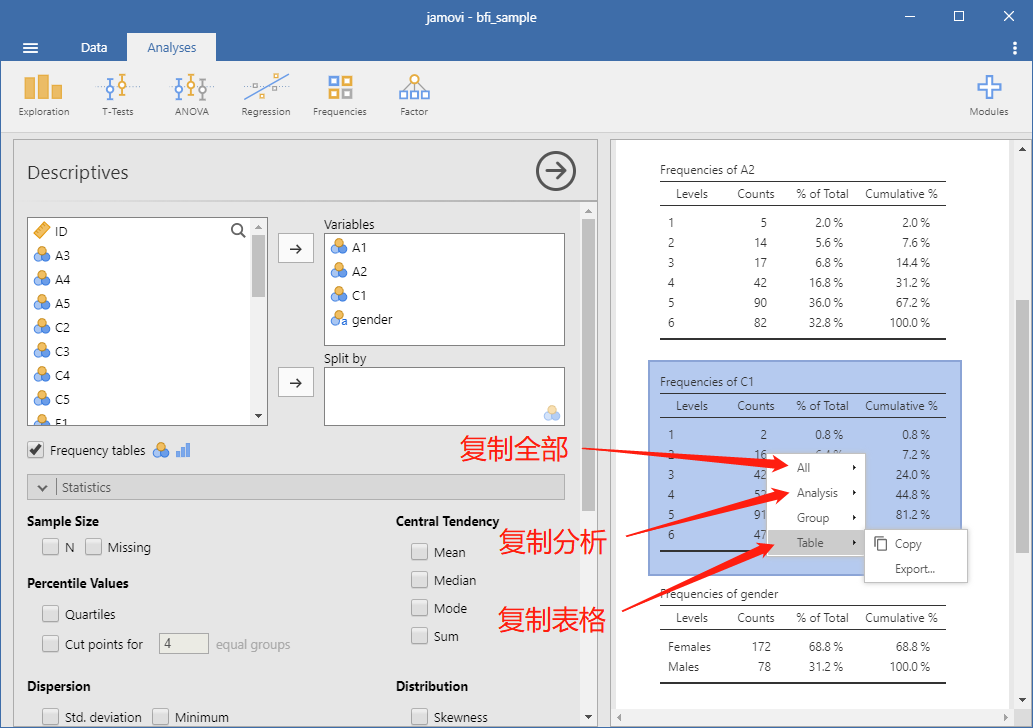Open the Frequencies analyses menu

340,96
